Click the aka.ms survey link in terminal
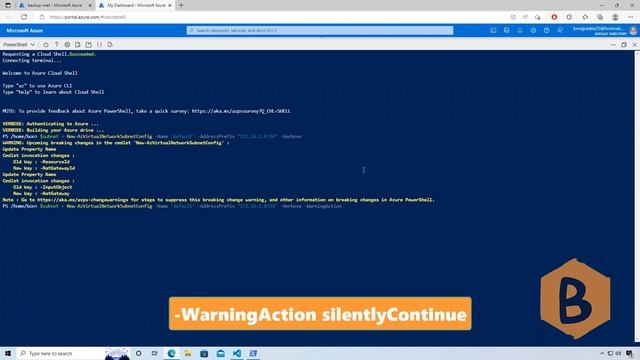 coord(241,111)
